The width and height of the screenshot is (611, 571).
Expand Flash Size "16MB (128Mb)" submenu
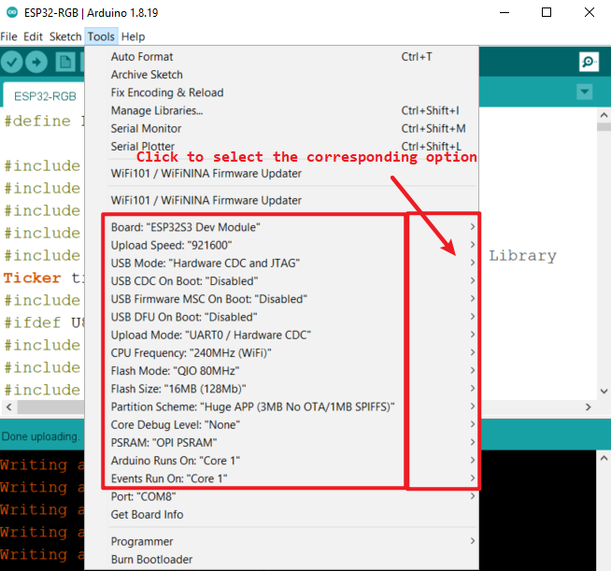pos(281,389)
